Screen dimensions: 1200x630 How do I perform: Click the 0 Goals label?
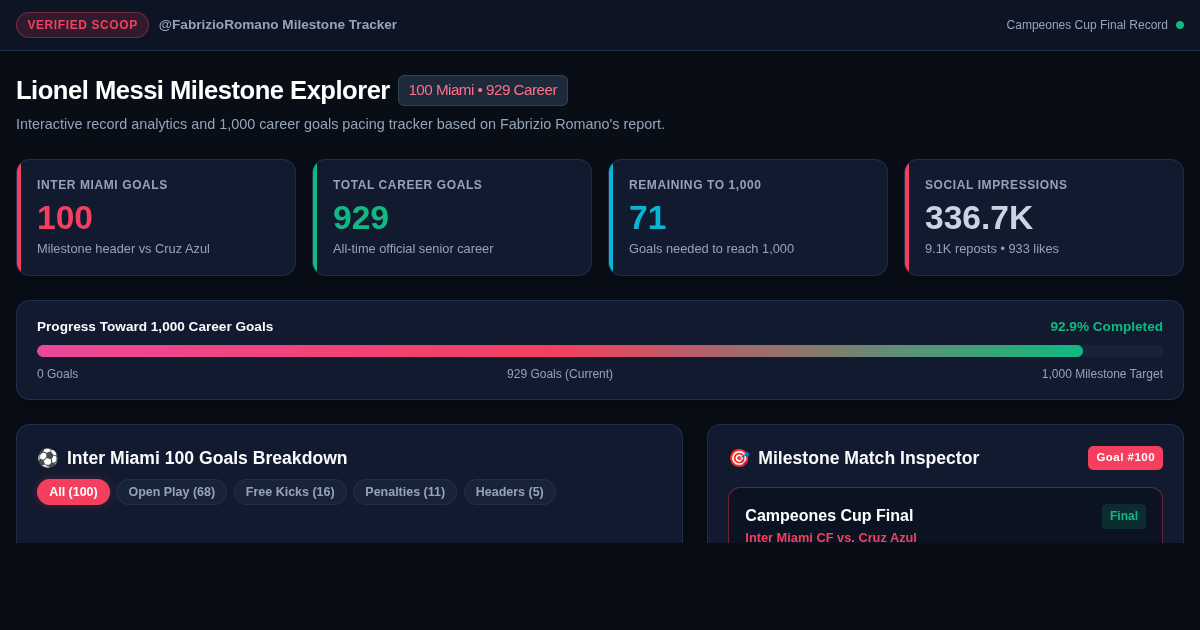[x=58, y=374]
